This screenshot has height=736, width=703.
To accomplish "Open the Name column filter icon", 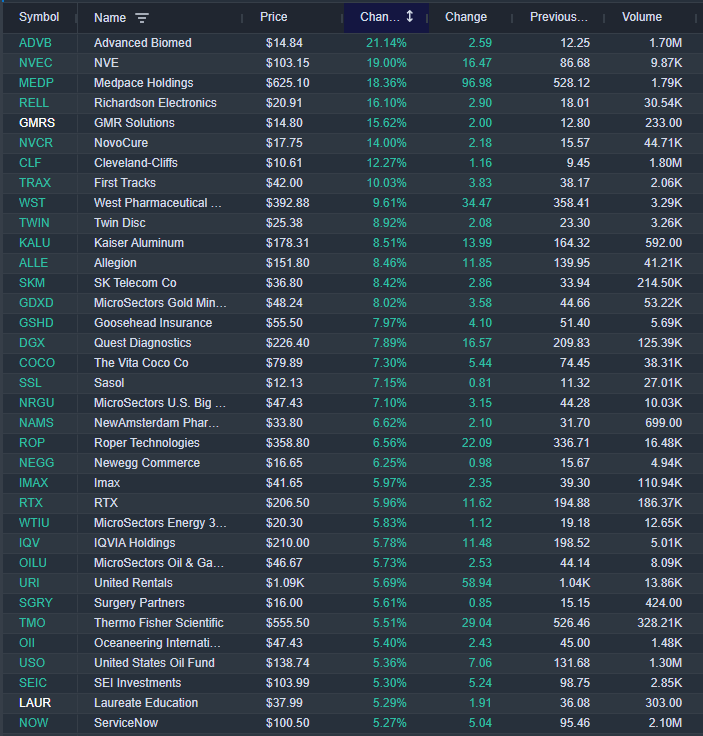I will pyautogui.click(x=142, y=18).
